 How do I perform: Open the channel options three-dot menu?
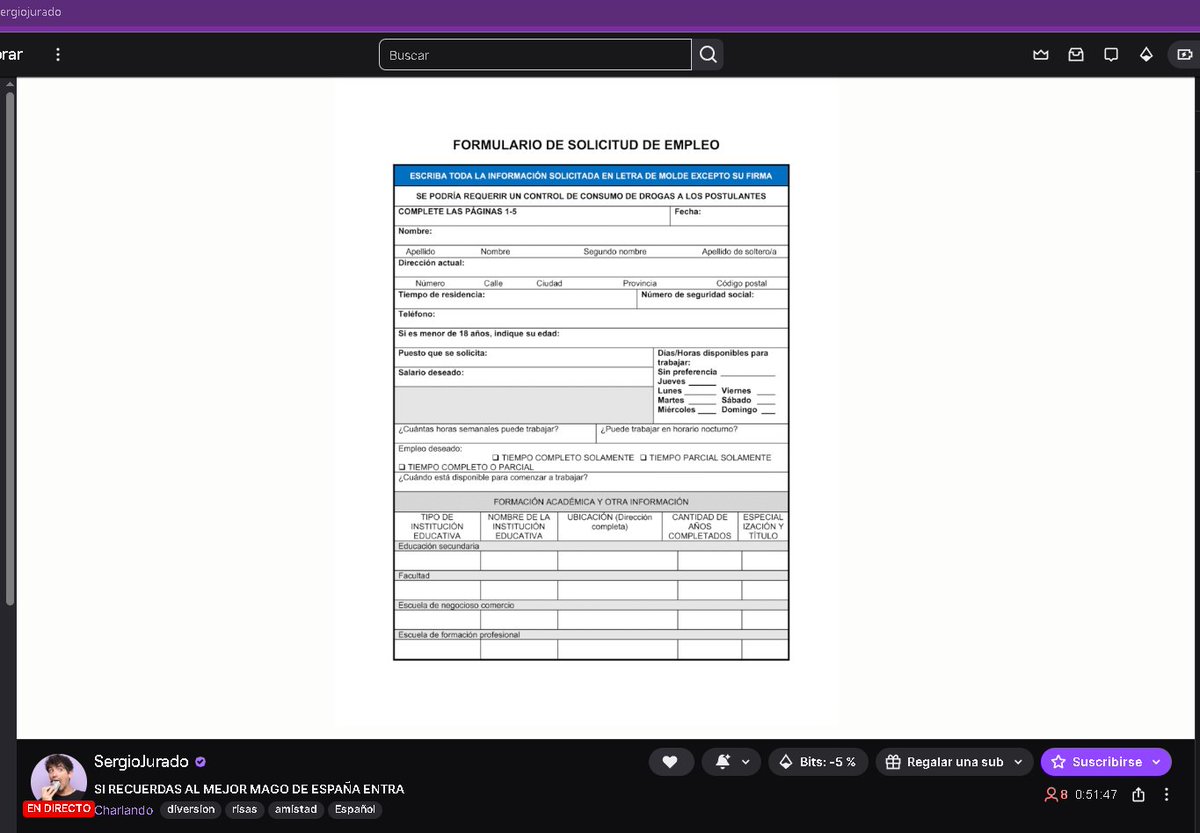point(1166,795)
